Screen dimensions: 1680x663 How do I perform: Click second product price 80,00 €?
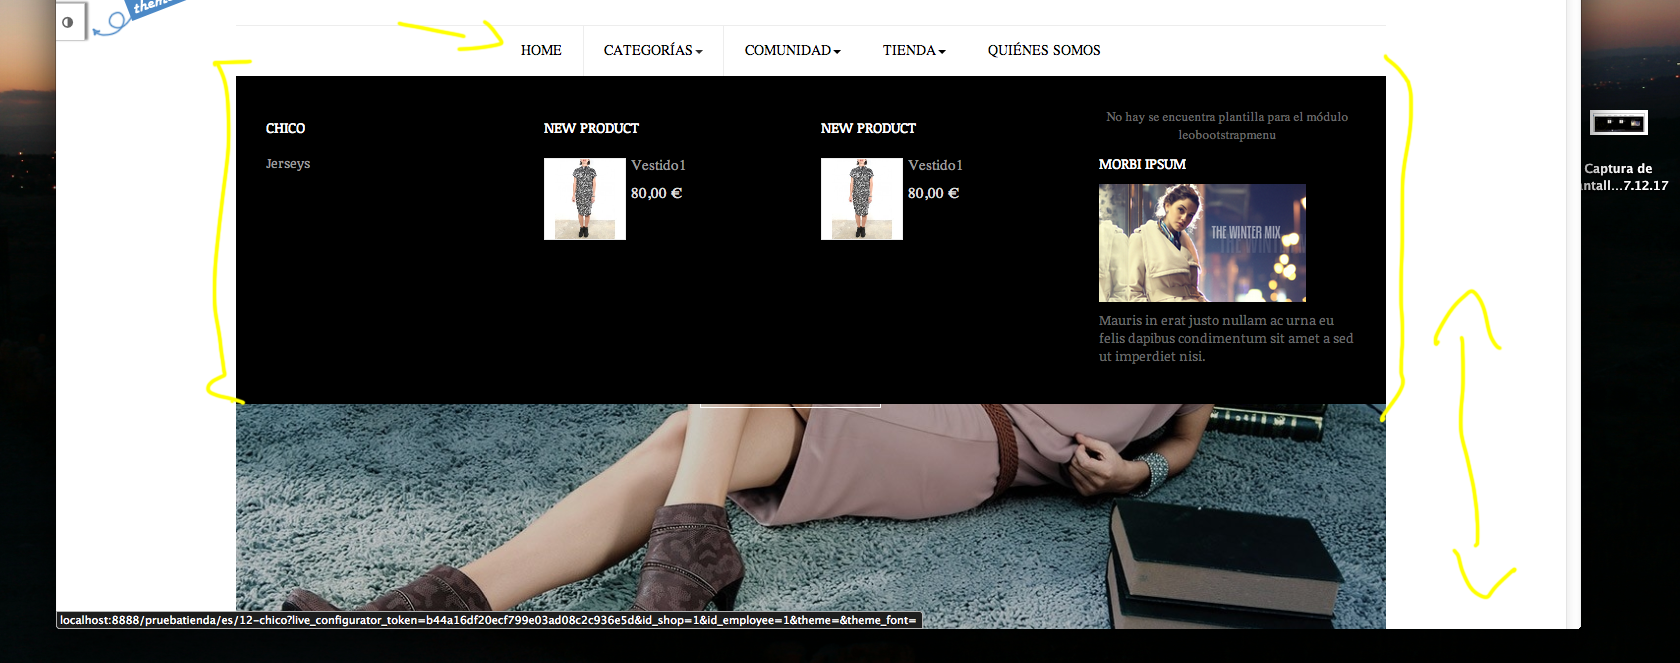[933, 193]
